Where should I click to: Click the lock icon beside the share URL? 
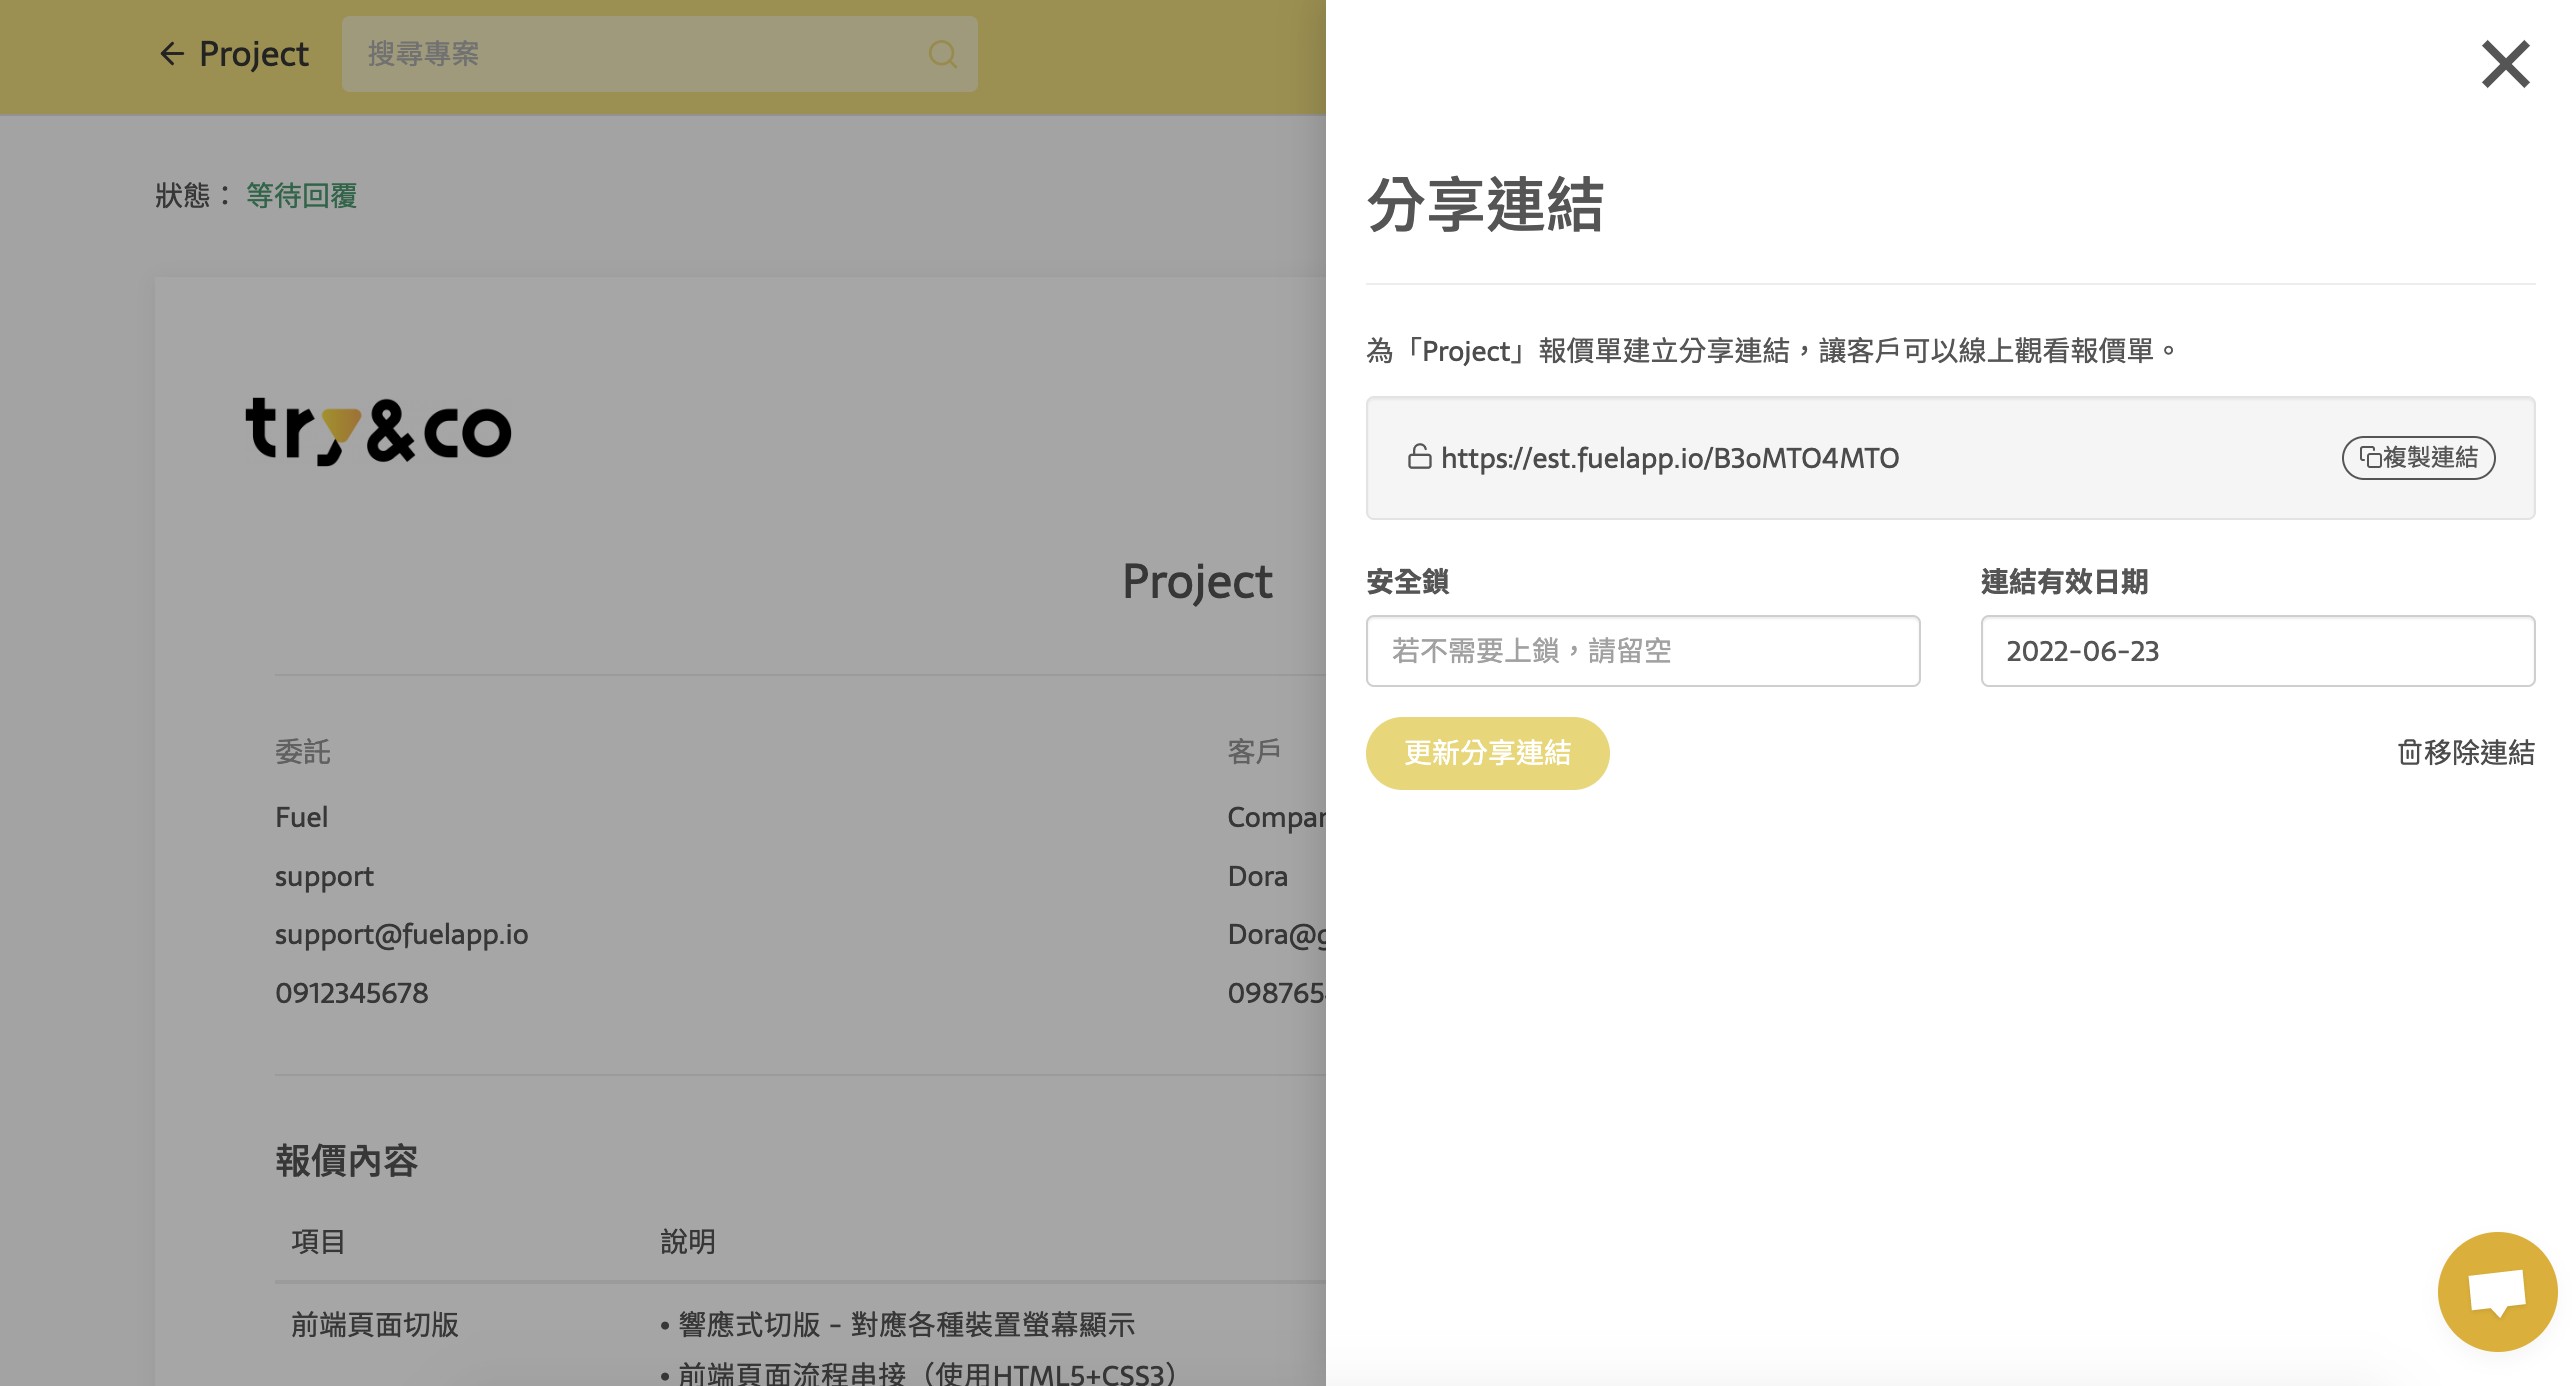coord(1421,458)
